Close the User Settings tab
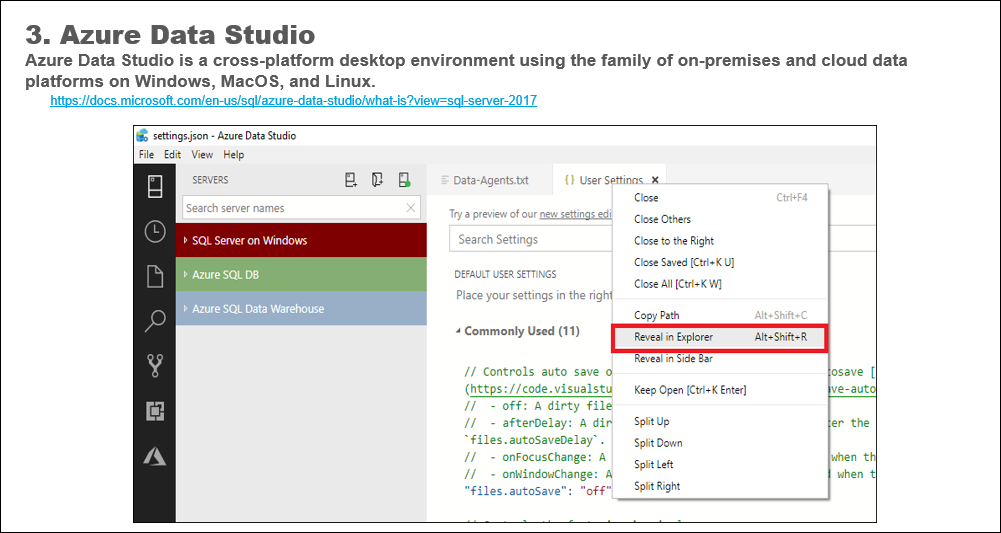1001x533 pixels. [x=655, y=181]
